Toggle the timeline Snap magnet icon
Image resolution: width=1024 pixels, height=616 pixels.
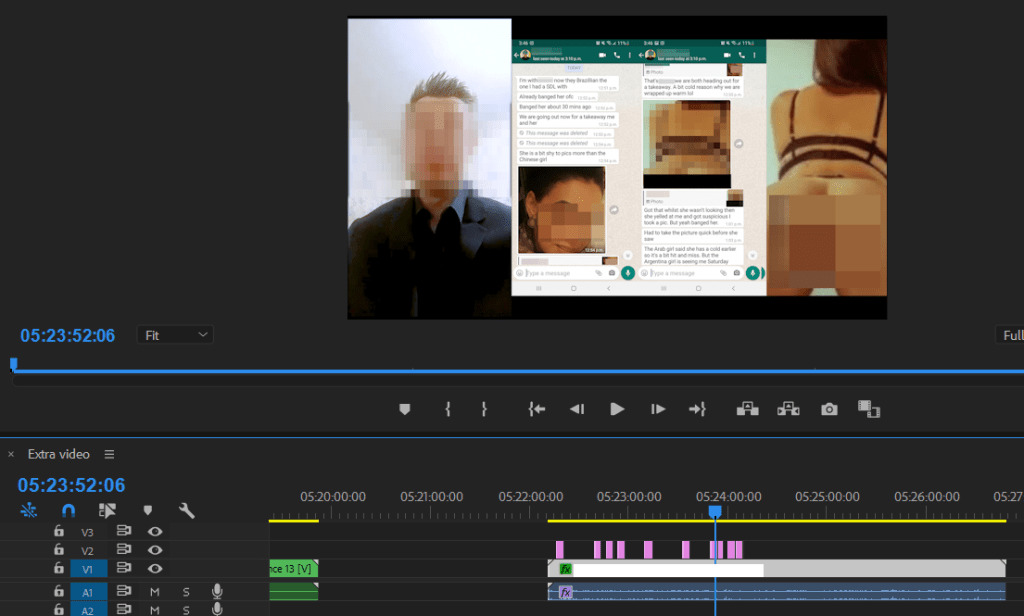coord(68,511)
